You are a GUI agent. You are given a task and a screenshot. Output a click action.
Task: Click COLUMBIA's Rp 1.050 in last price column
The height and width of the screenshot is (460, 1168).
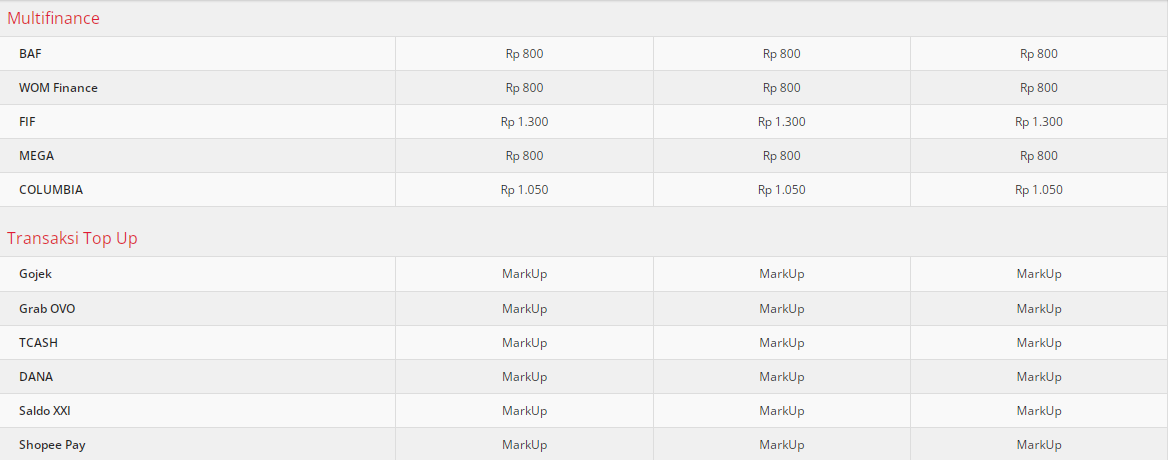[1039, 190]
